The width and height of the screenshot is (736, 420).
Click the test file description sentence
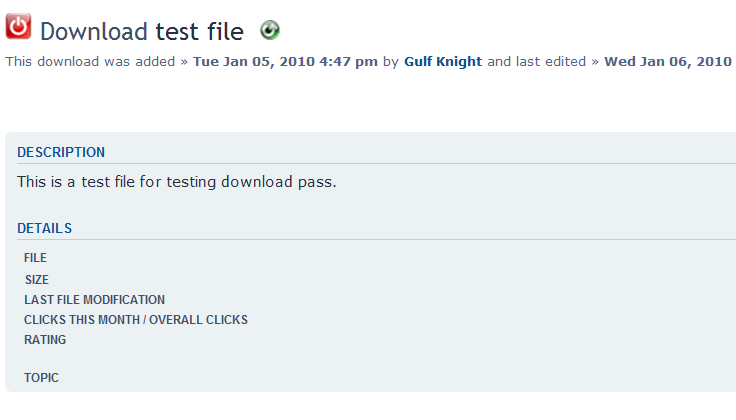click(x=176, y=183)
